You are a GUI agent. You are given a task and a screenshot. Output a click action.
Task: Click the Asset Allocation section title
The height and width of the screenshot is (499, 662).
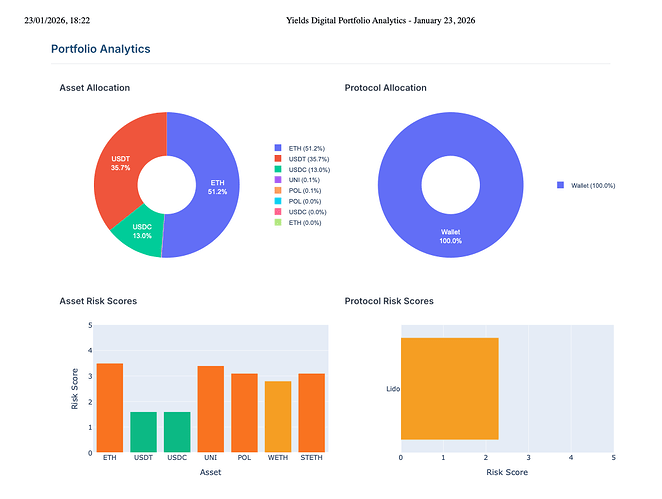pos(95,88)
